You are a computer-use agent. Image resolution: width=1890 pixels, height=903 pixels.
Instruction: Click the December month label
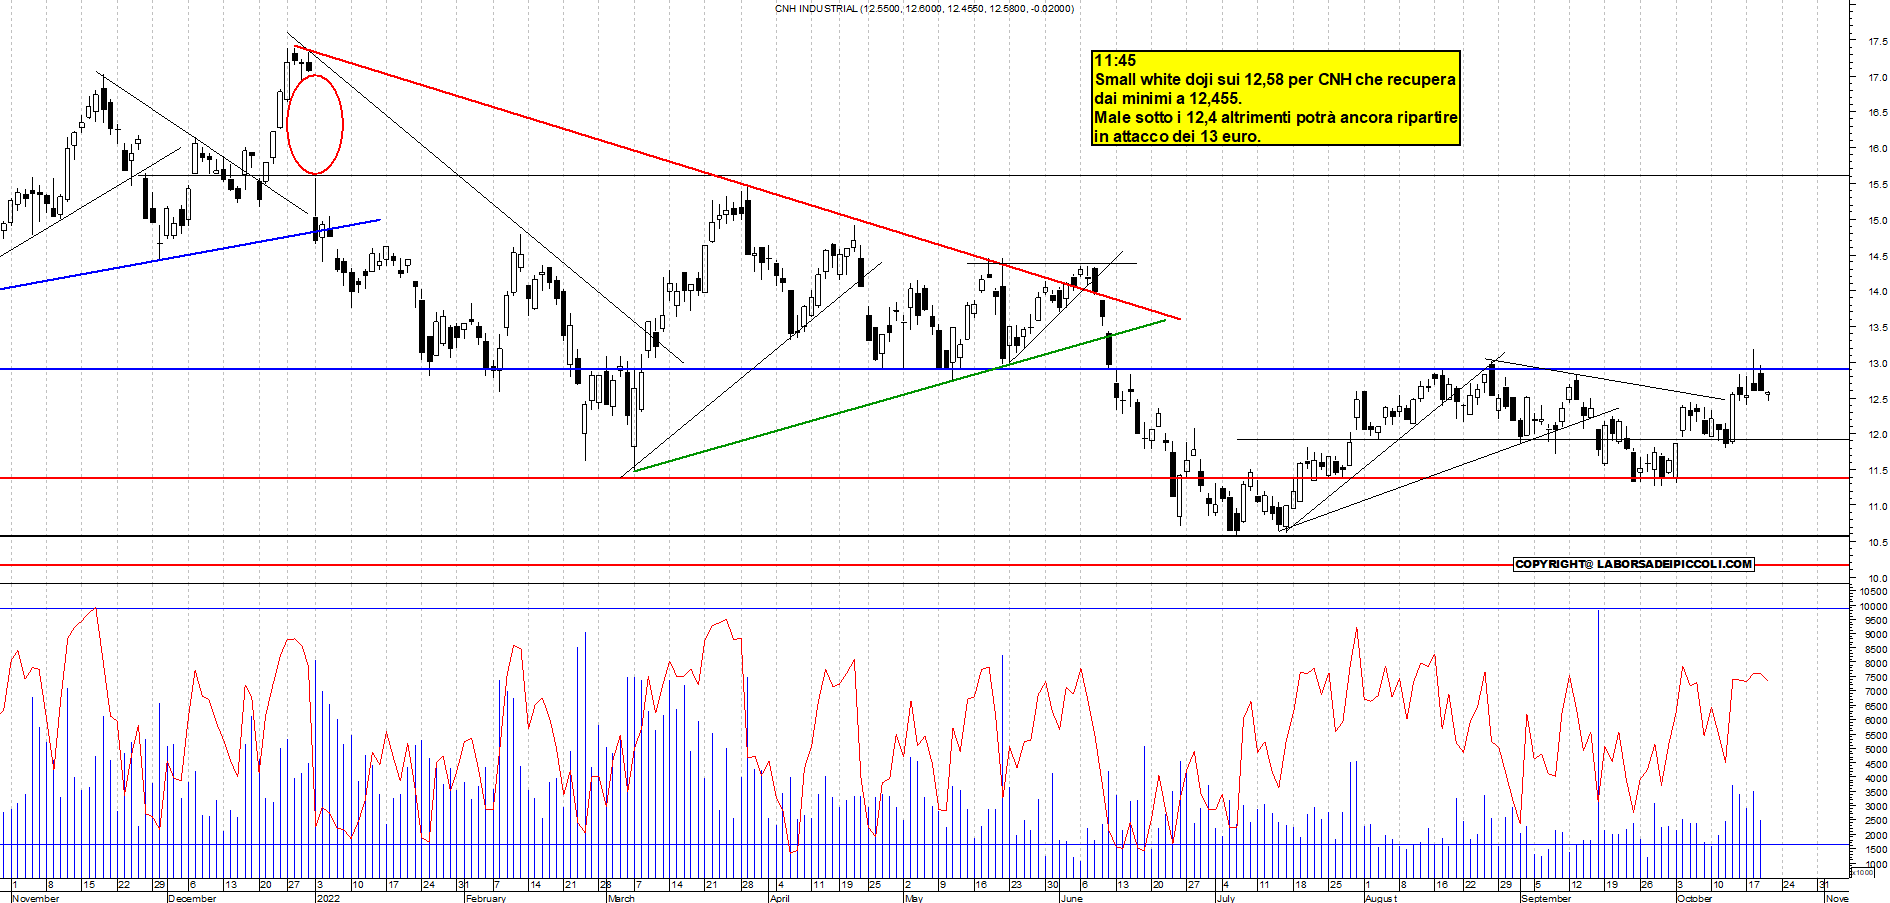[193, 898]
